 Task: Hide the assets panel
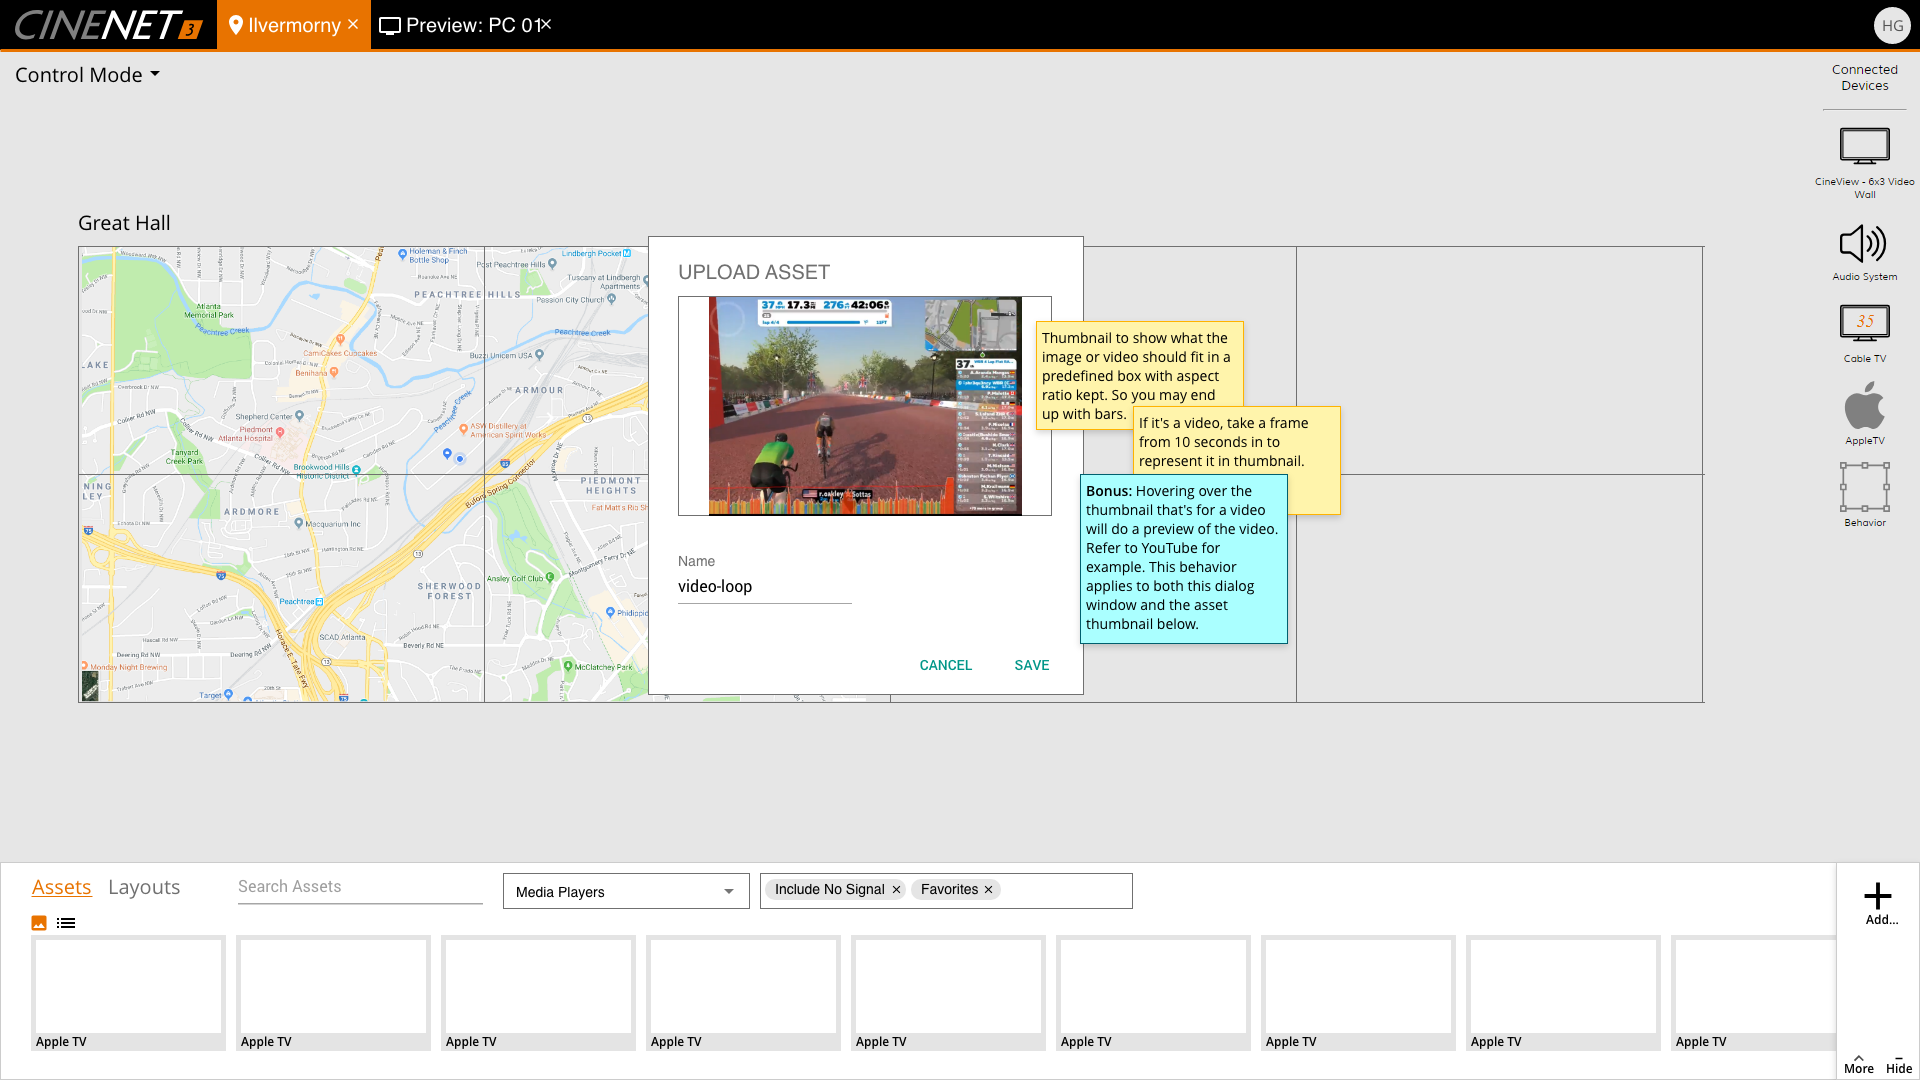click(x=1899, y=1064)
